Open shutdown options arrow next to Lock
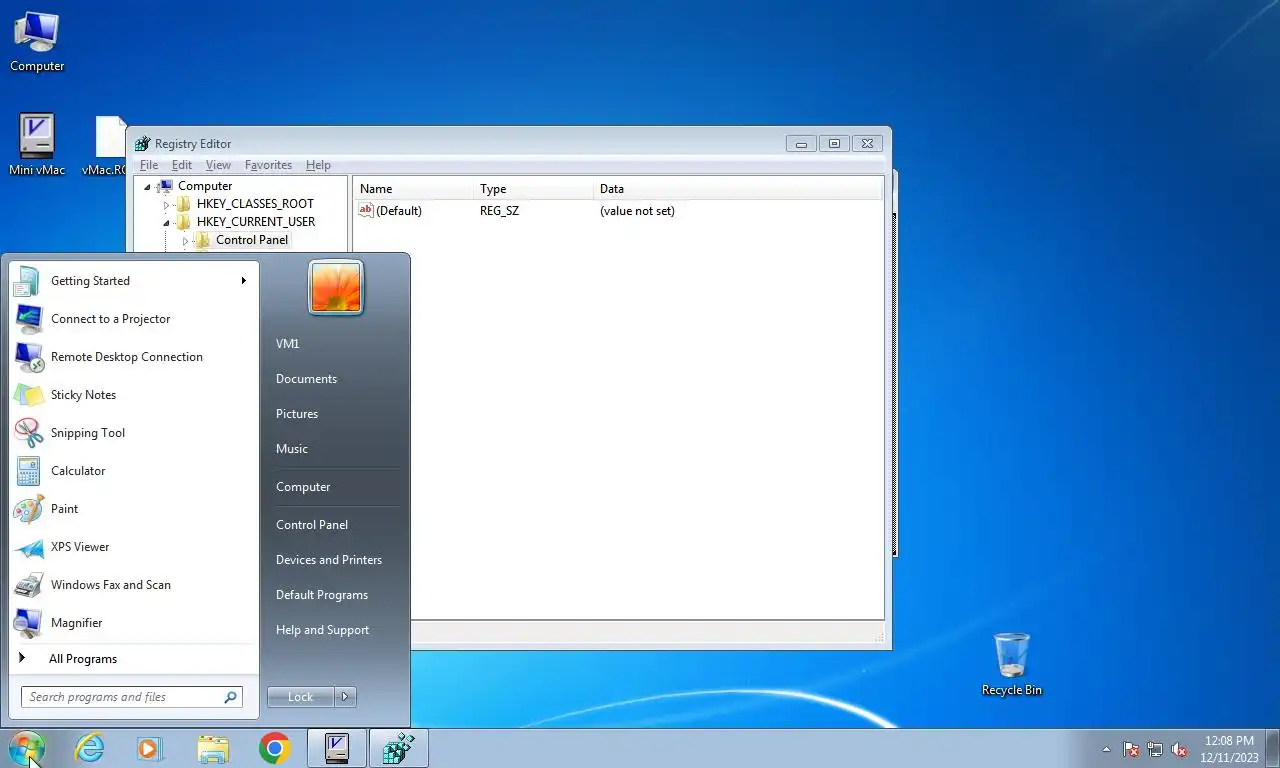The image size is (1280, 768). [x=345, y=697]
